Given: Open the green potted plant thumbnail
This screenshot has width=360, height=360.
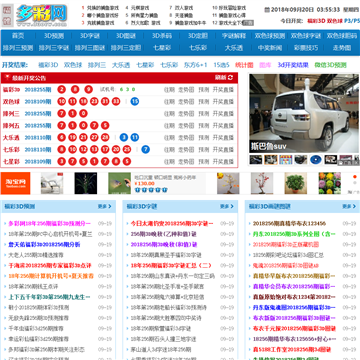Looking at the screenshot, I should [x=296, y=183].
